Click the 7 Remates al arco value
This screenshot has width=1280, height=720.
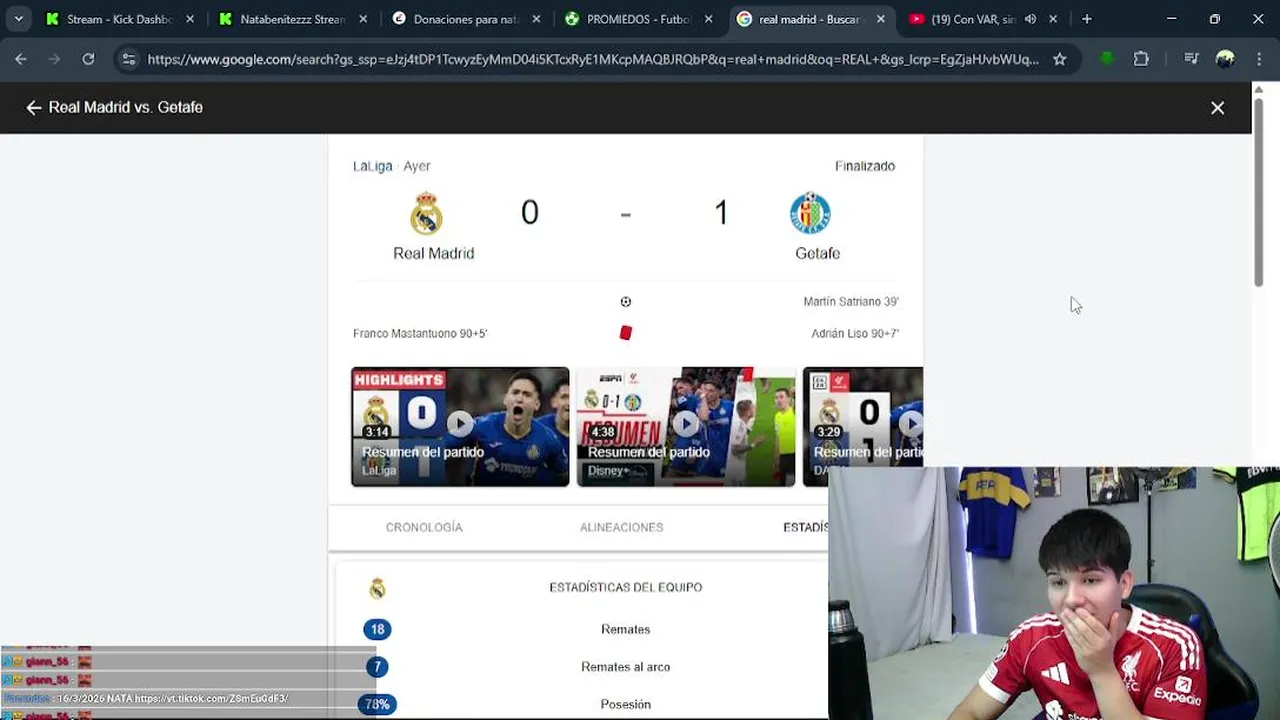377,667
